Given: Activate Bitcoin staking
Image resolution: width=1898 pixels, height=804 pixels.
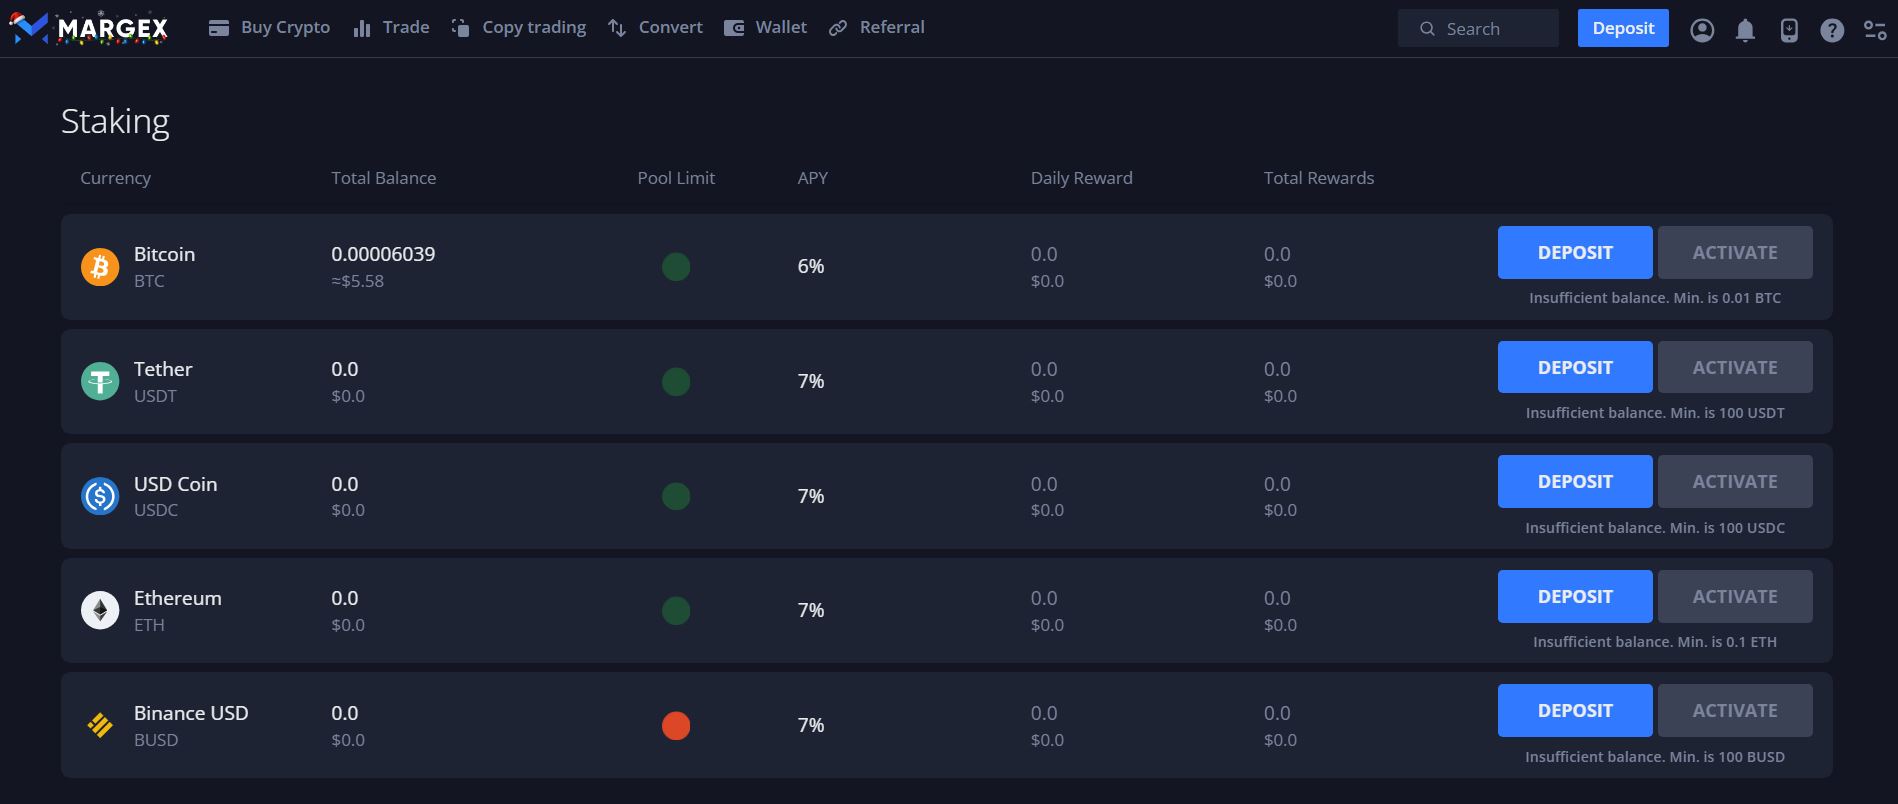Looking at the screenshot, I should tap(1735, 252).
